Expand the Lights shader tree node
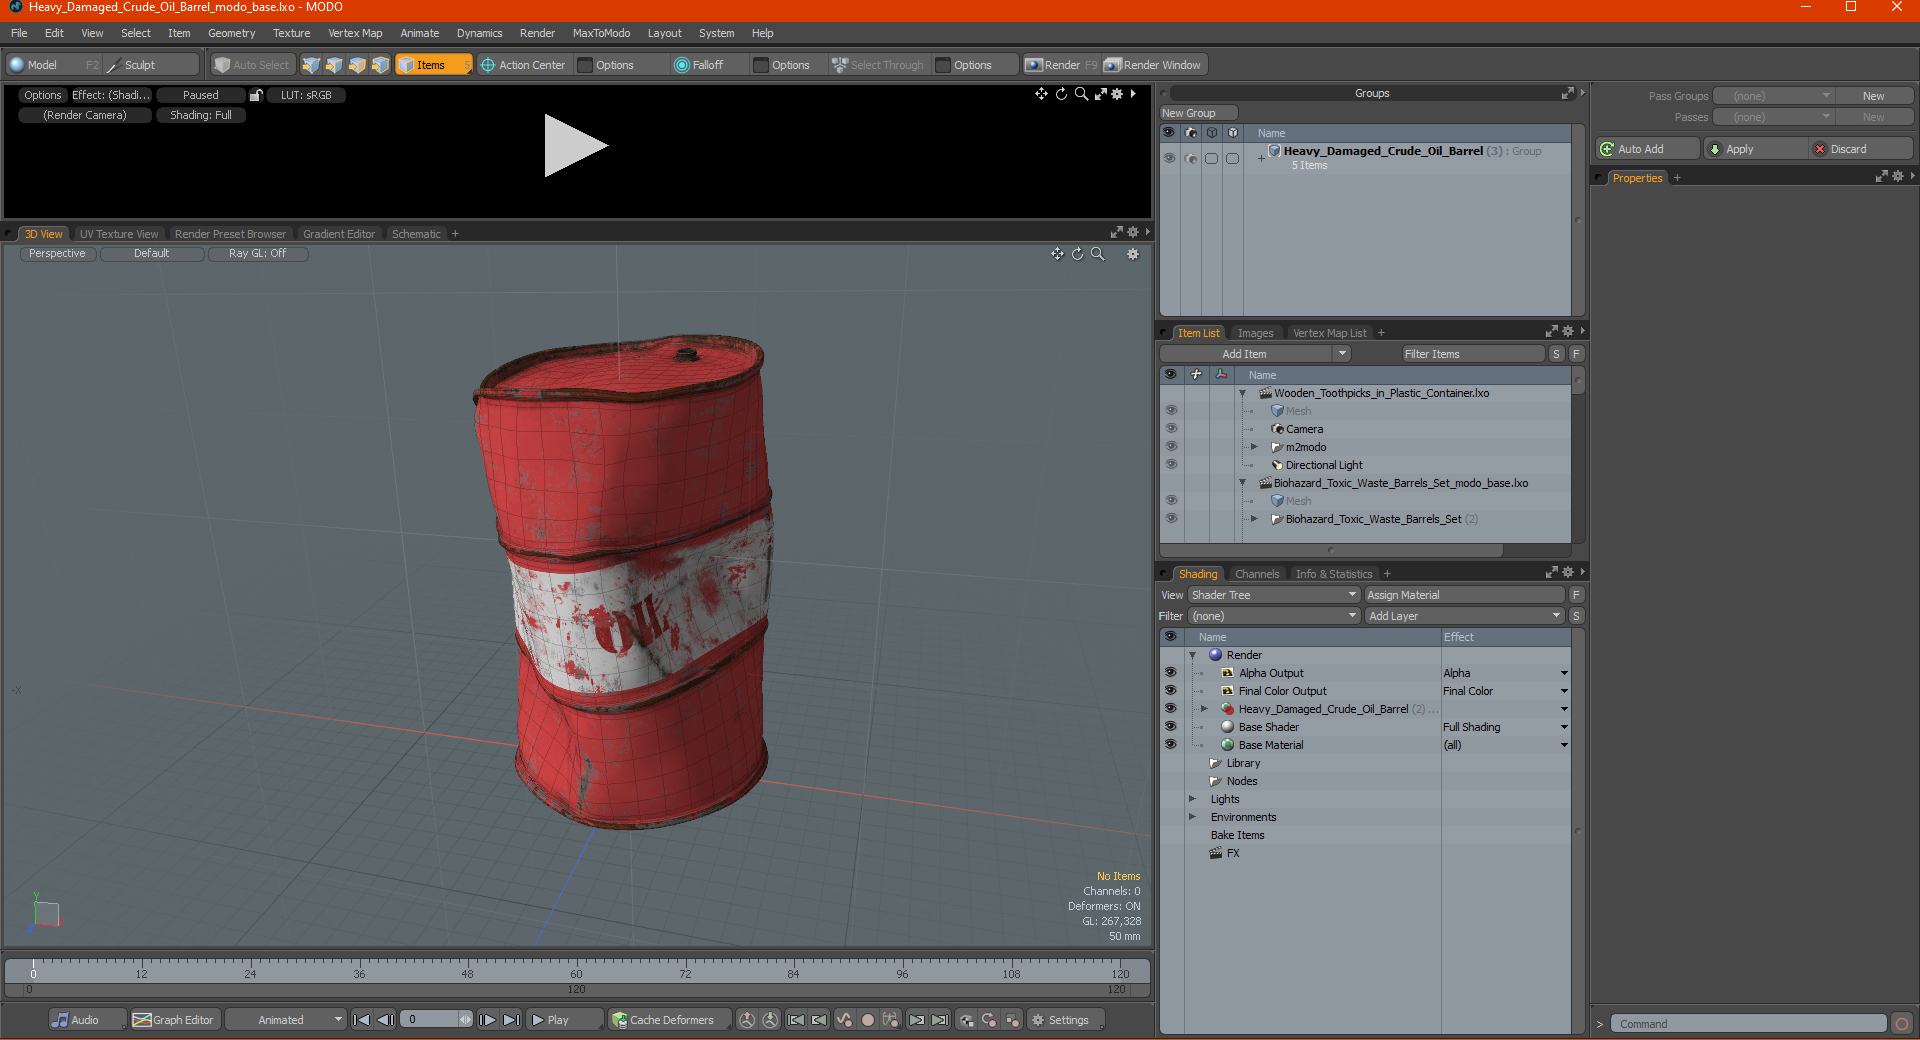 pos(1192,799)
